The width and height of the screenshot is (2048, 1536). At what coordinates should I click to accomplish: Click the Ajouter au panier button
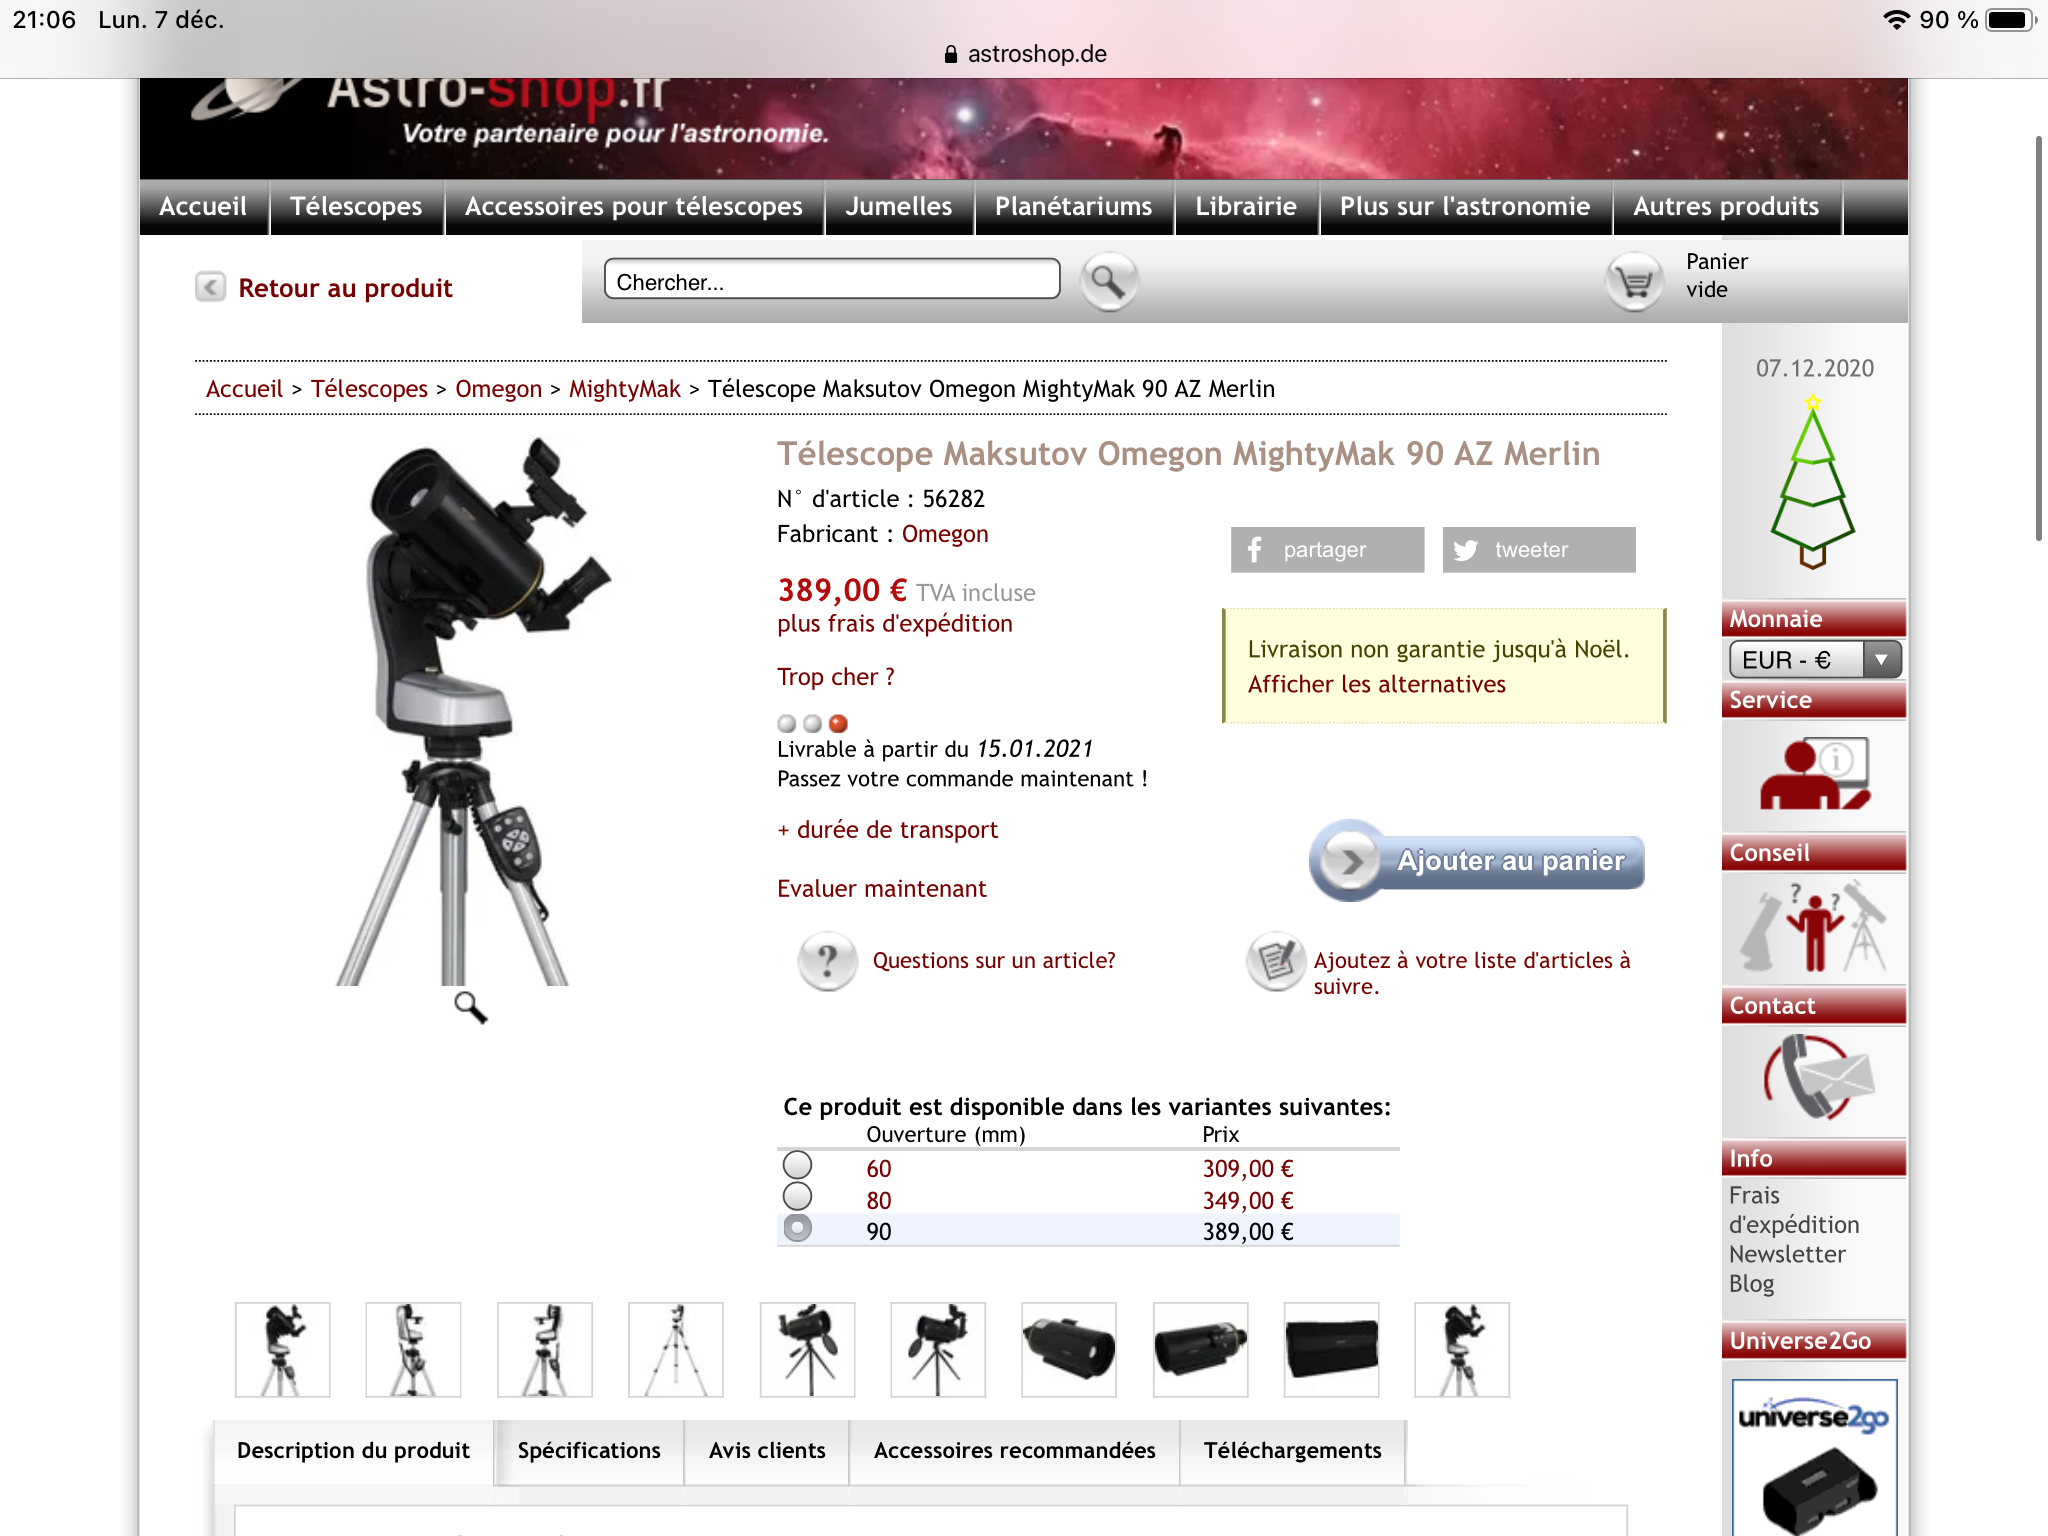pyautogui.click(x=1478, y=861)
